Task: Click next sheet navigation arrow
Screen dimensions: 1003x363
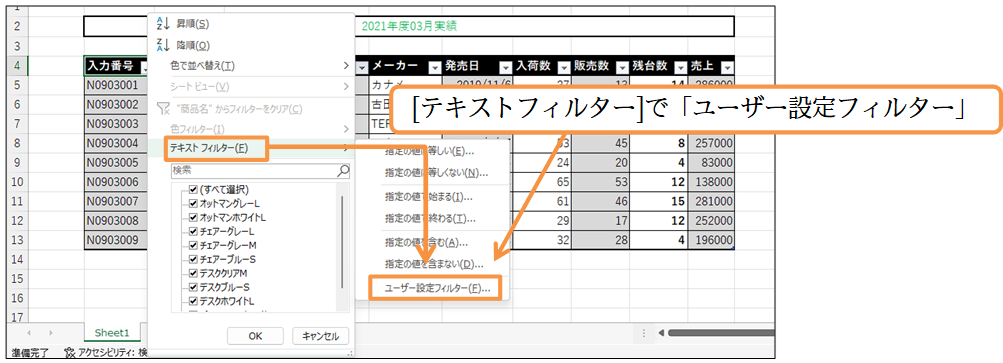Action: click(x=51, y=333)
